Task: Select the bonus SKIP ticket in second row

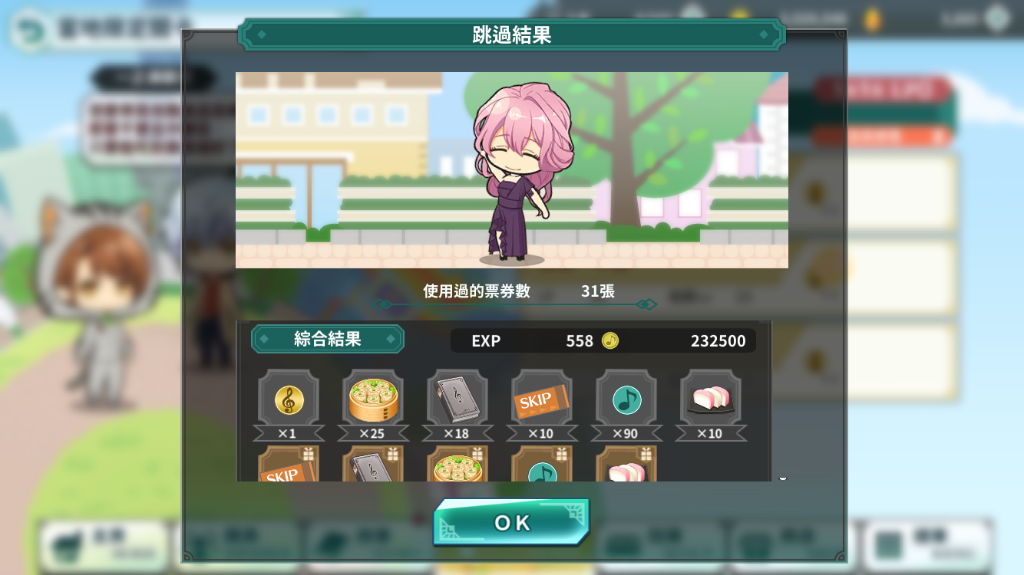Action: 289,464
